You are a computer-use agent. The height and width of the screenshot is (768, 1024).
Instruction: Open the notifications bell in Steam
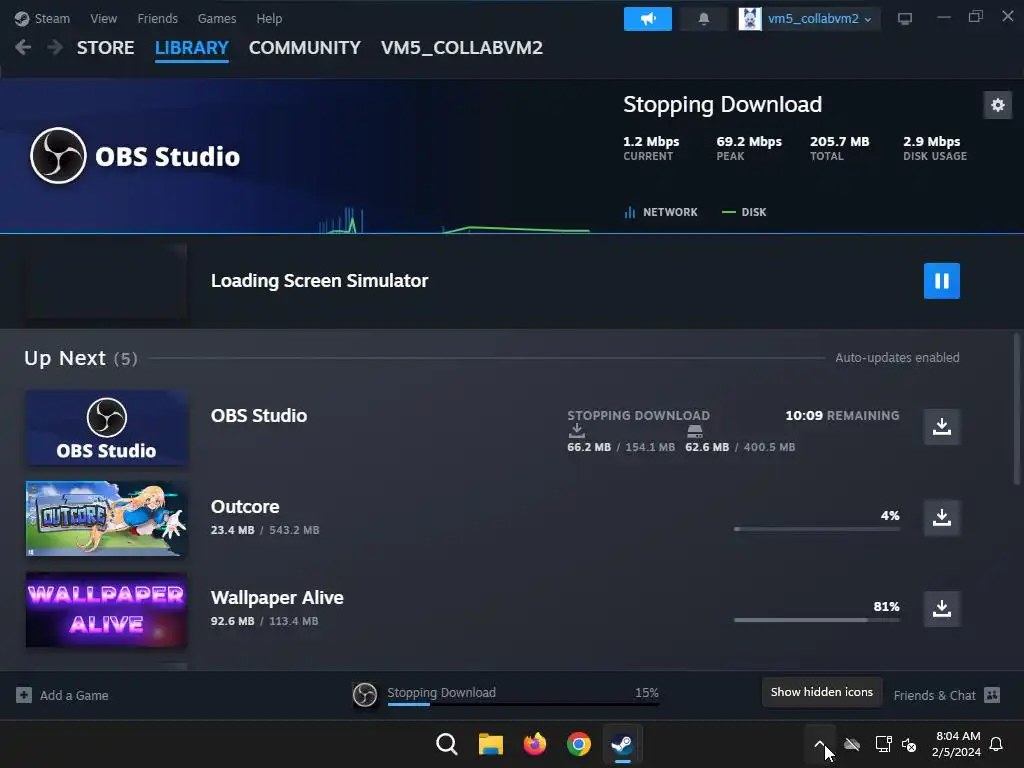pos(703,19)
